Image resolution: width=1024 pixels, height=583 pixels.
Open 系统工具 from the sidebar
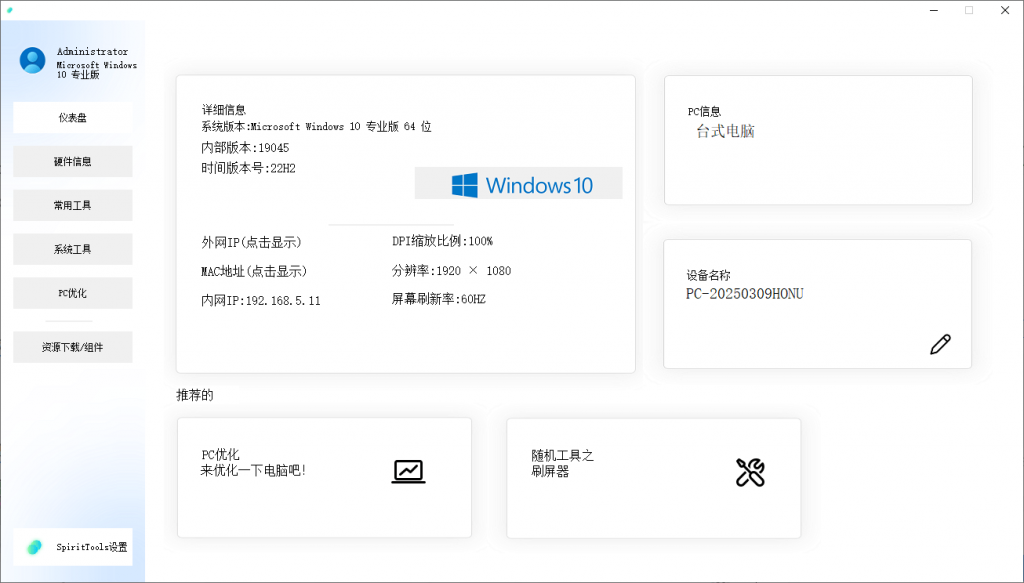click(x=72, y=249)
